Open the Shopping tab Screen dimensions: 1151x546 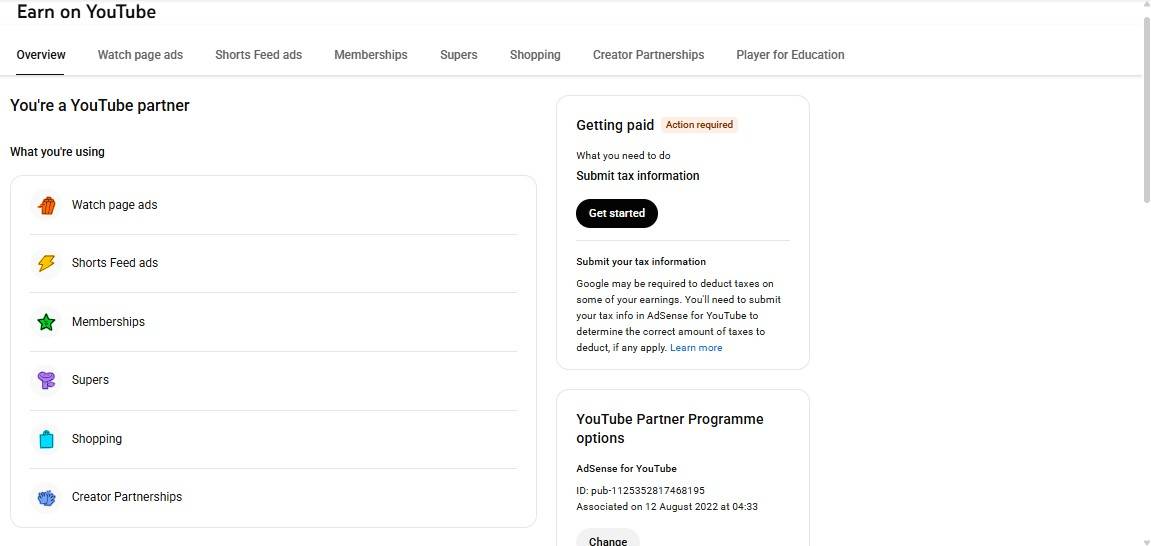pos(535,55)
